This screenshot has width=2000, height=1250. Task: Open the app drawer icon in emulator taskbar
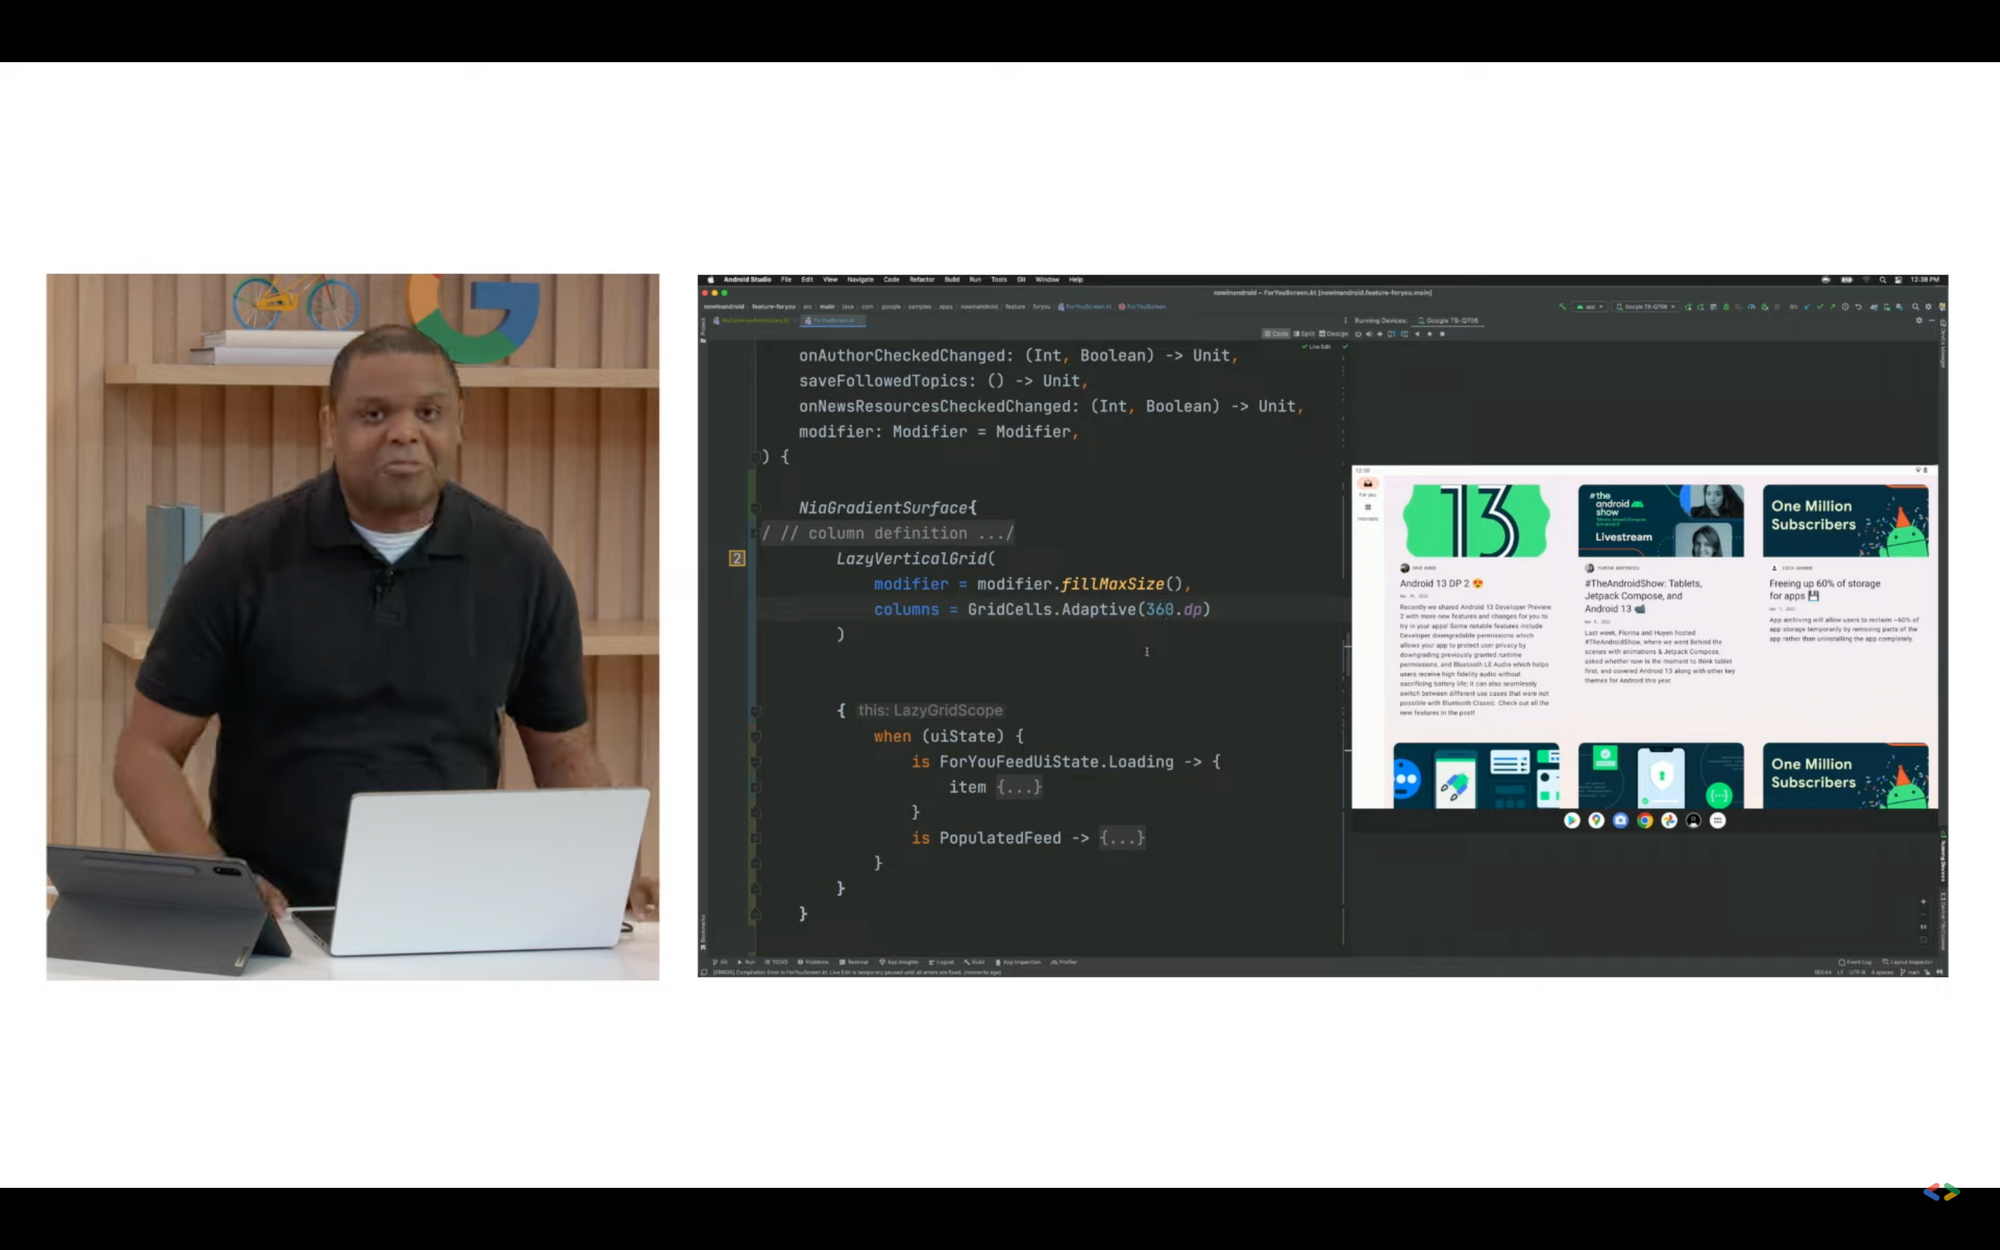(x=1718, y=820)
